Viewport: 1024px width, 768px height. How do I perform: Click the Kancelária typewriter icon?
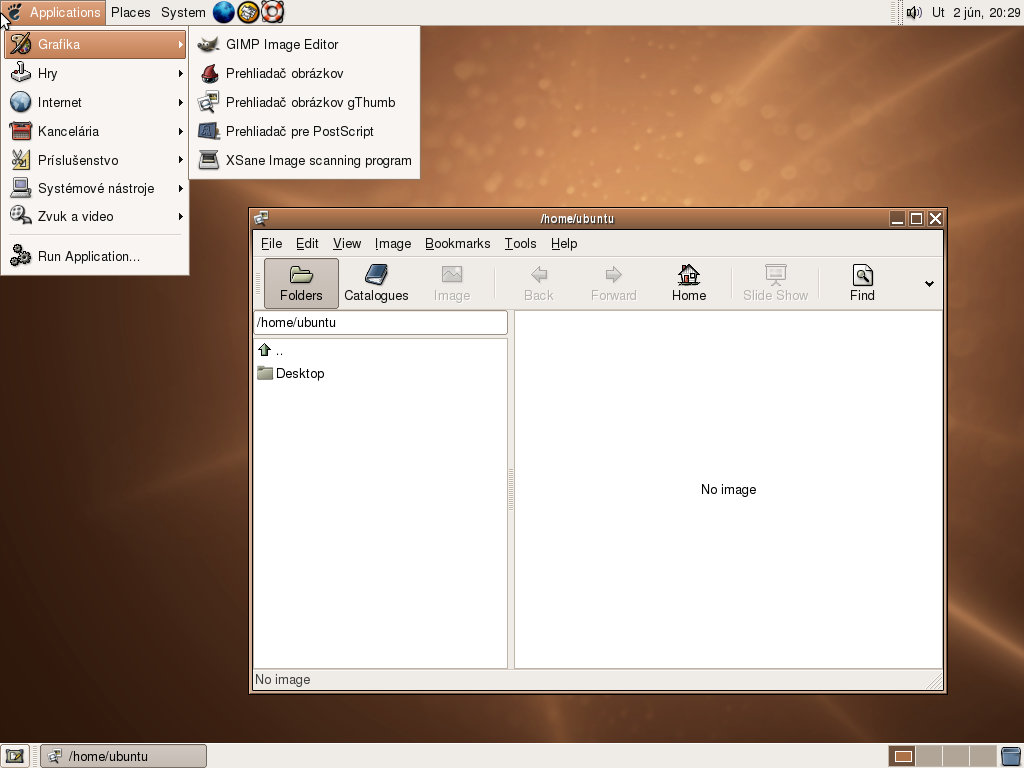tap(20, 131)
